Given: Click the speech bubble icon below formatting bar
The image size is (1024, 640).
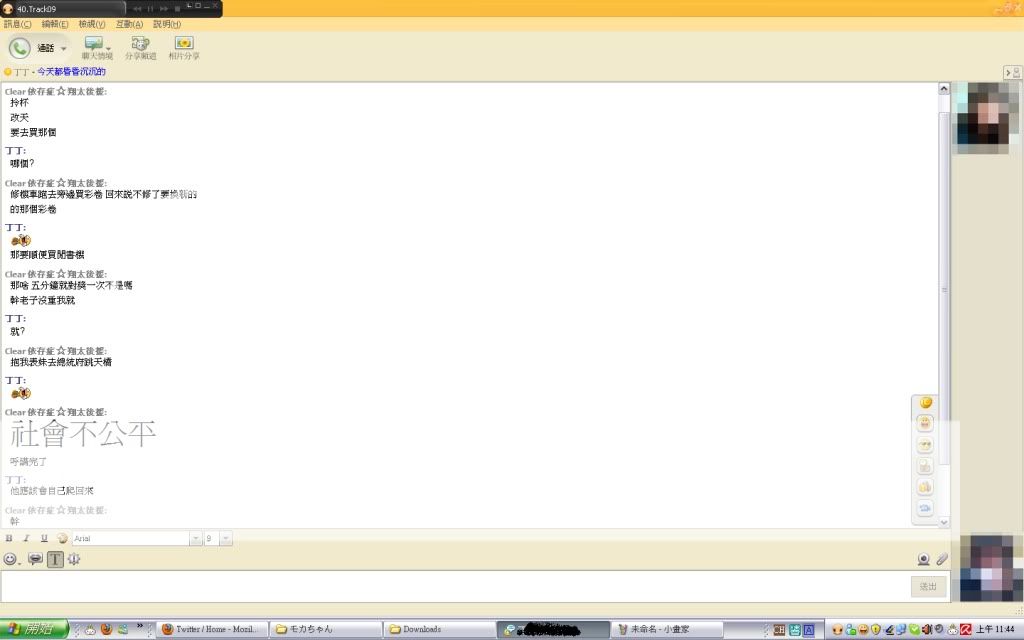Looking at the screenshot, I should coord(35,559).
